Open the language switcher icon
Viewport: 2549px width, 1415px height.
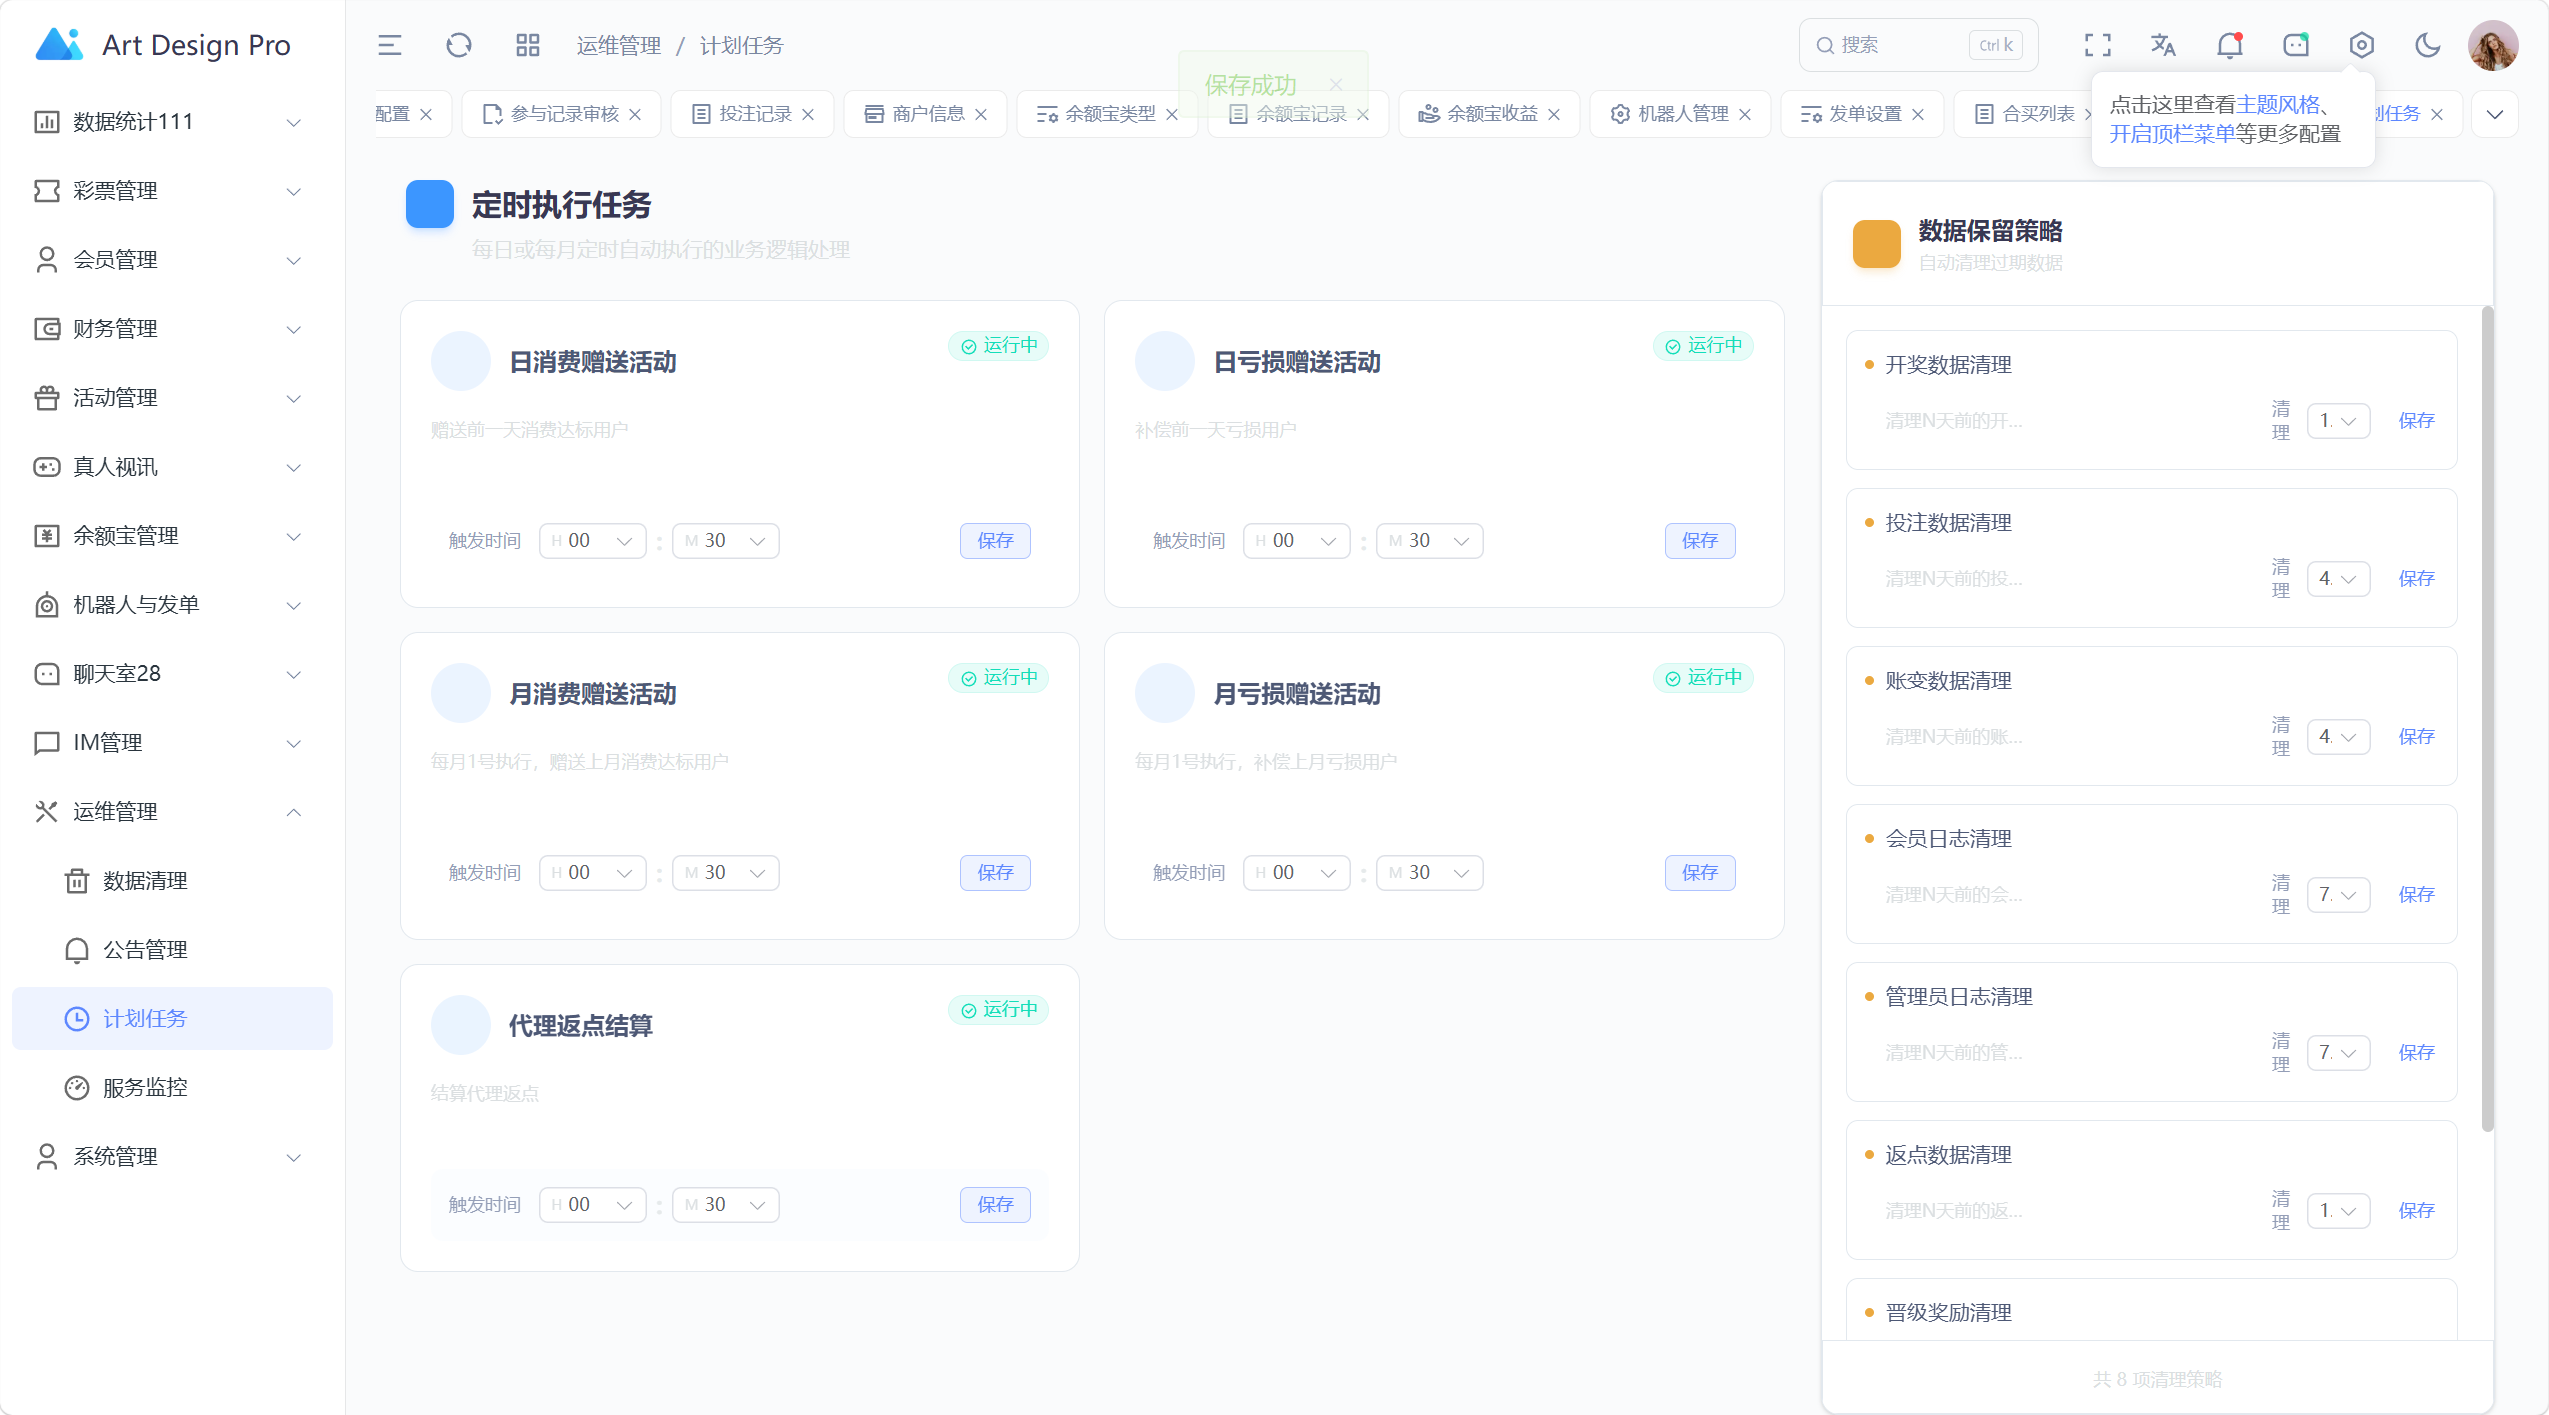[x=2163, y=45]
